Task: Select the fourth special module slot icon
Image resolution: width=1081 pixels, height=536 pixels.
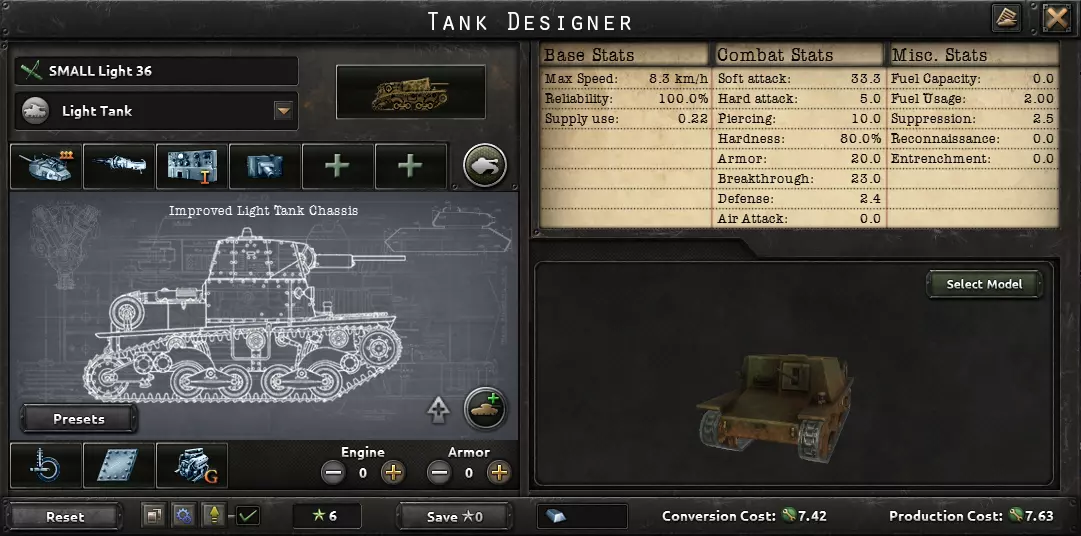Action: pyautogui.click(x=265, y=166)
